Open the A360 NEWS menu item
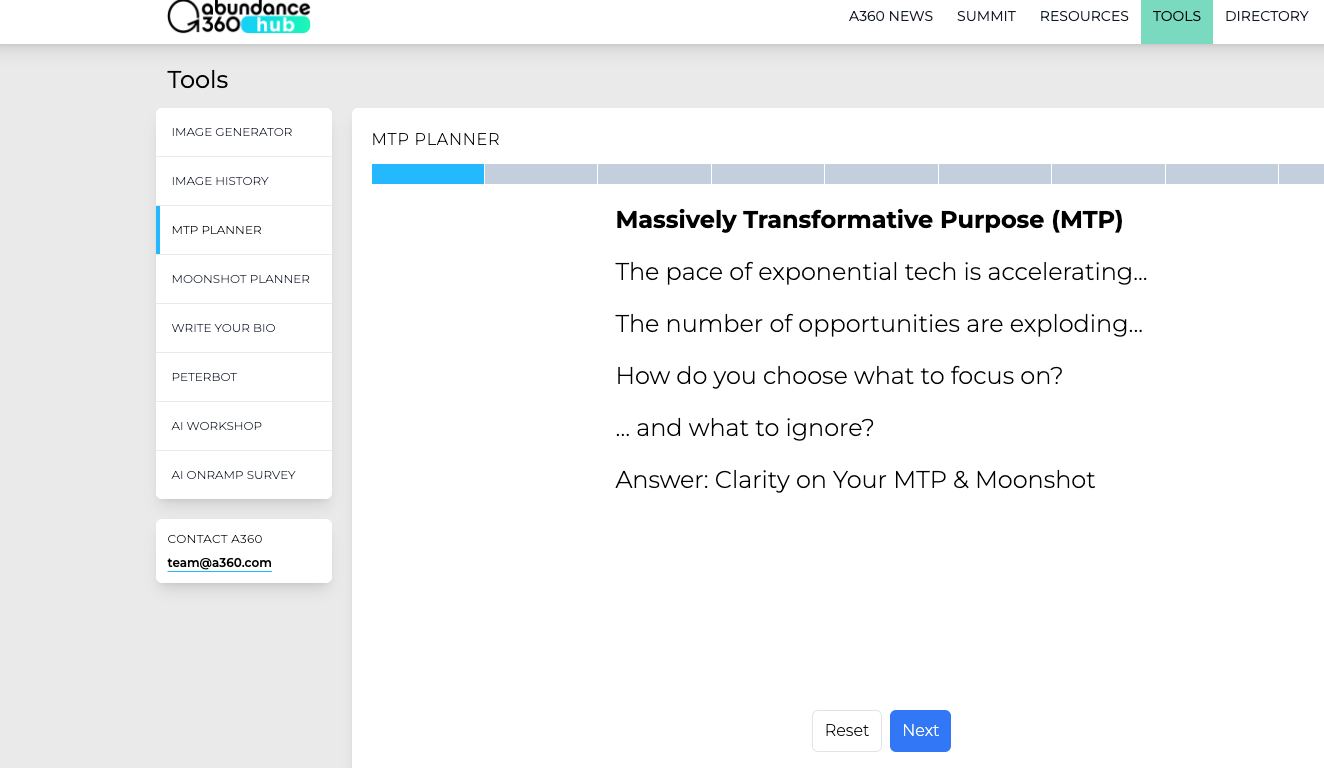The width and height of the screenshot is (1324, 768). tap(890, 16)
